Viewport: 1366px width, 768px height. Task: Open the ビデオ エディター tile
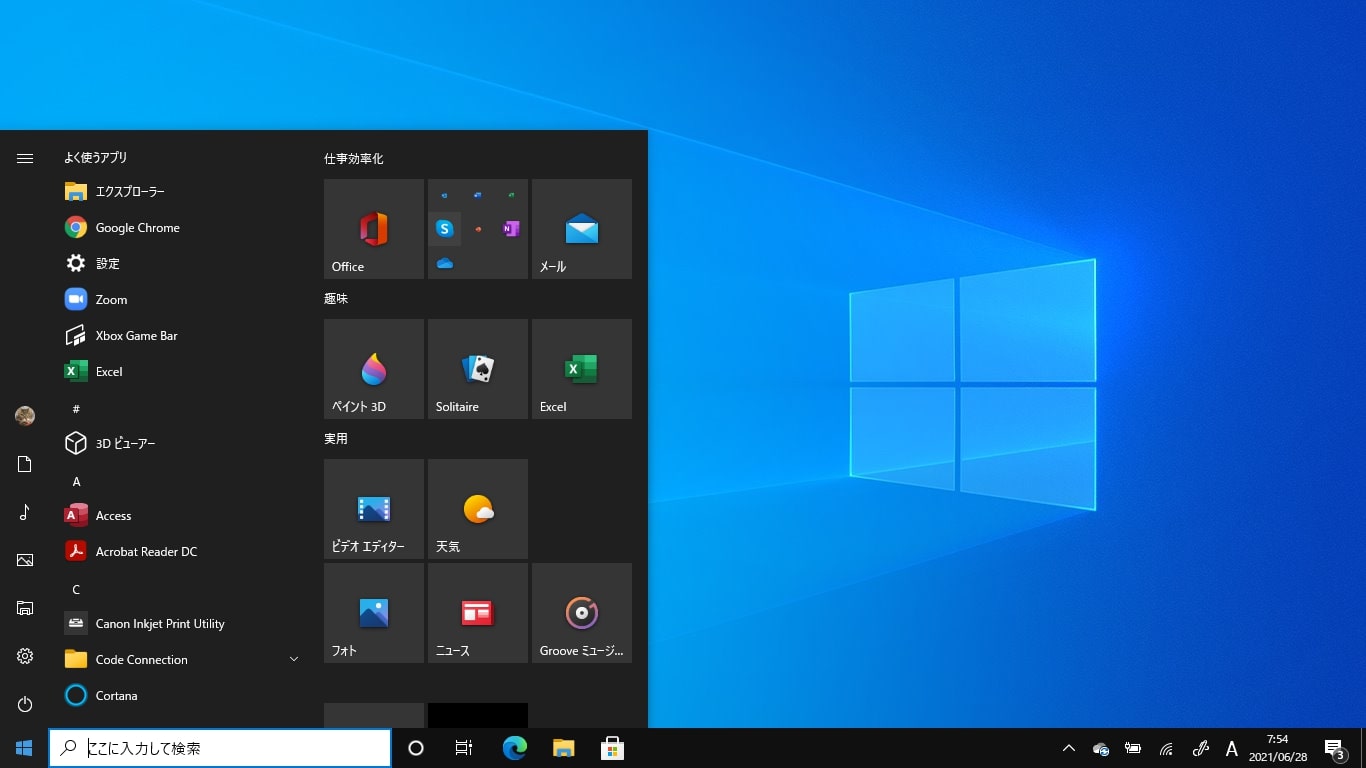374,509
